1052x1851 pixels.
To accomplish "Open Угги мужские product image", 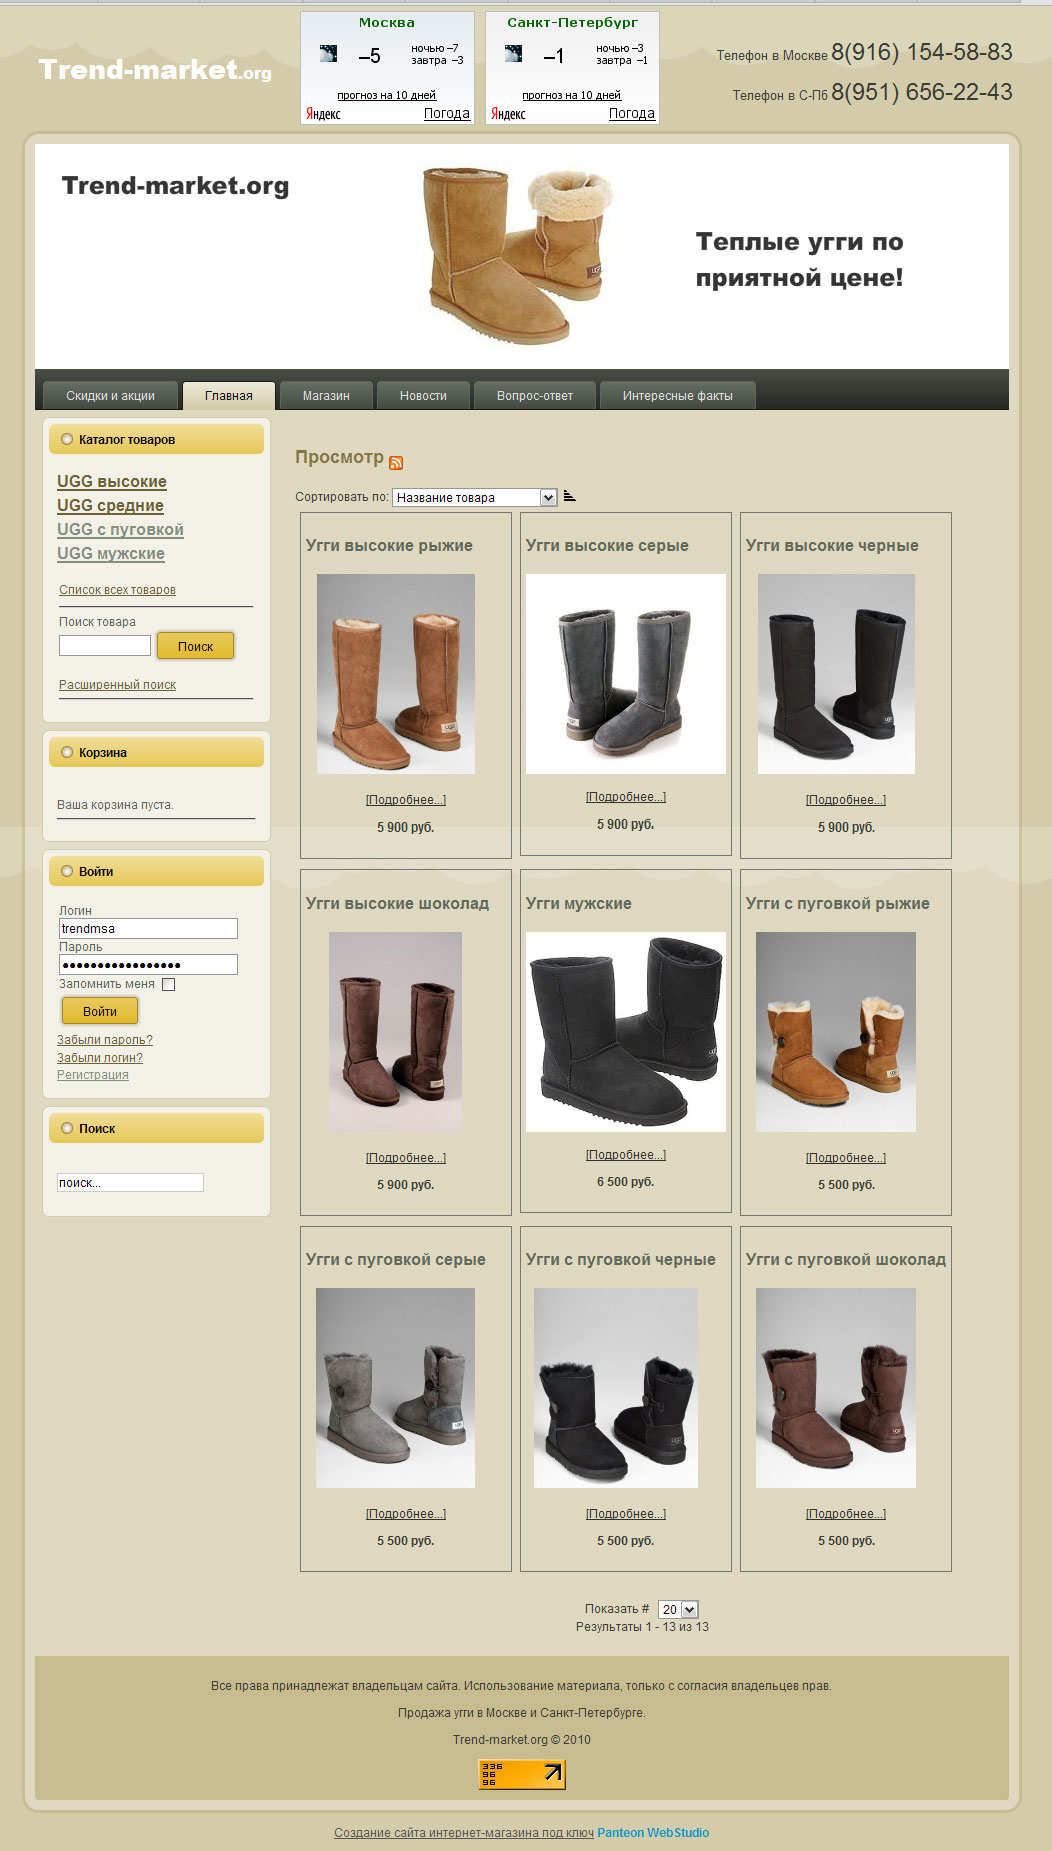I will coord(626,1032).
